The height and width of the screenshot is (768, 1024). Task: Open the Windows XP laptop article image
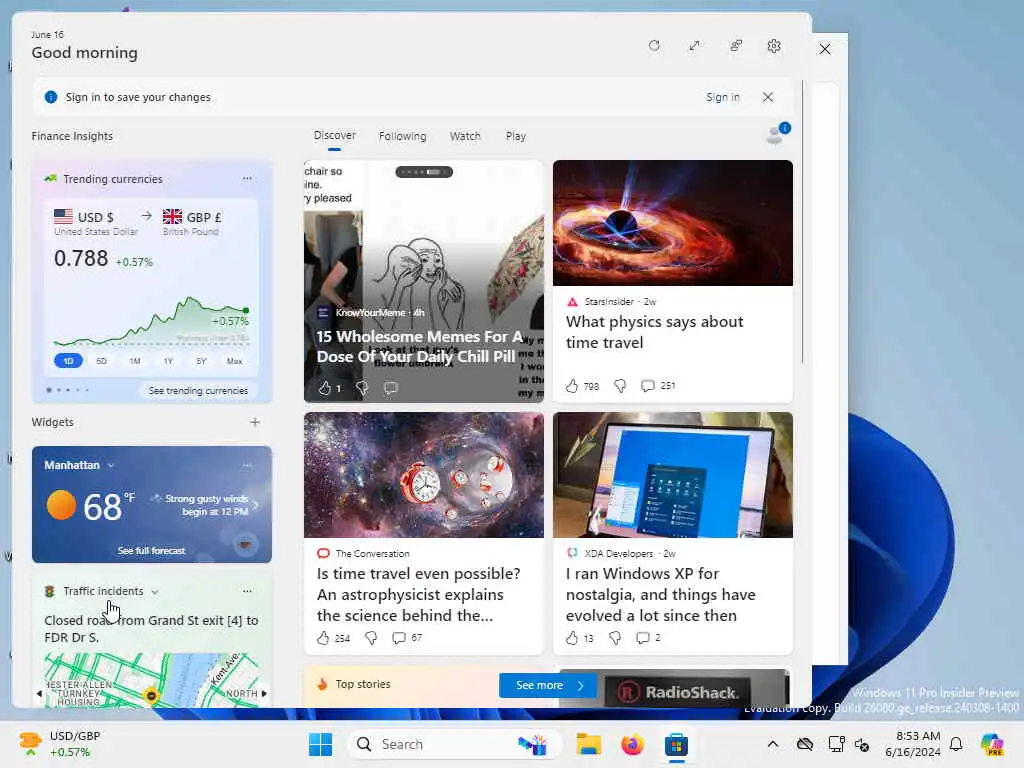pos(673,475)
